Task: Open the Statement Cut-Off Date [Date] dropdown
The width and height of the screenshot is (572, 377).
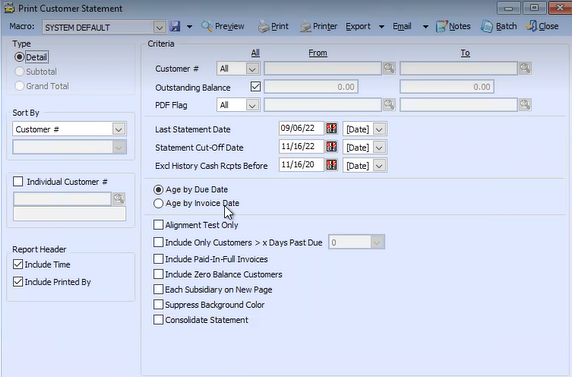Action: point(379,147)
